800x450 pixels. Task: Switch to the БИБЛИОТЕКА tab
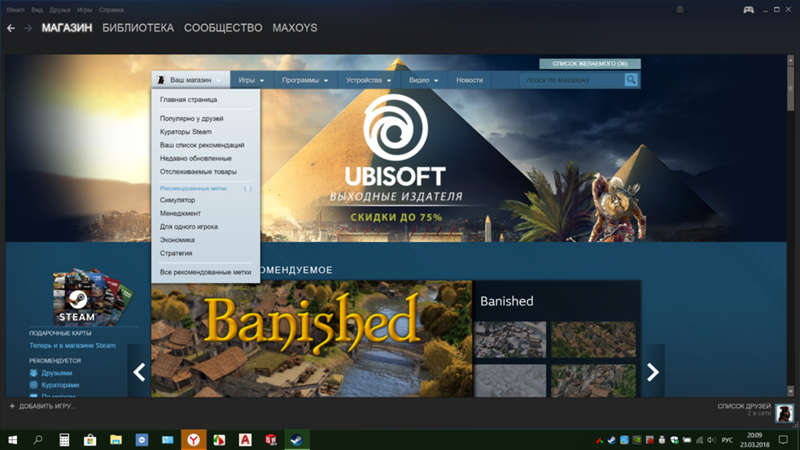point(138,28)
